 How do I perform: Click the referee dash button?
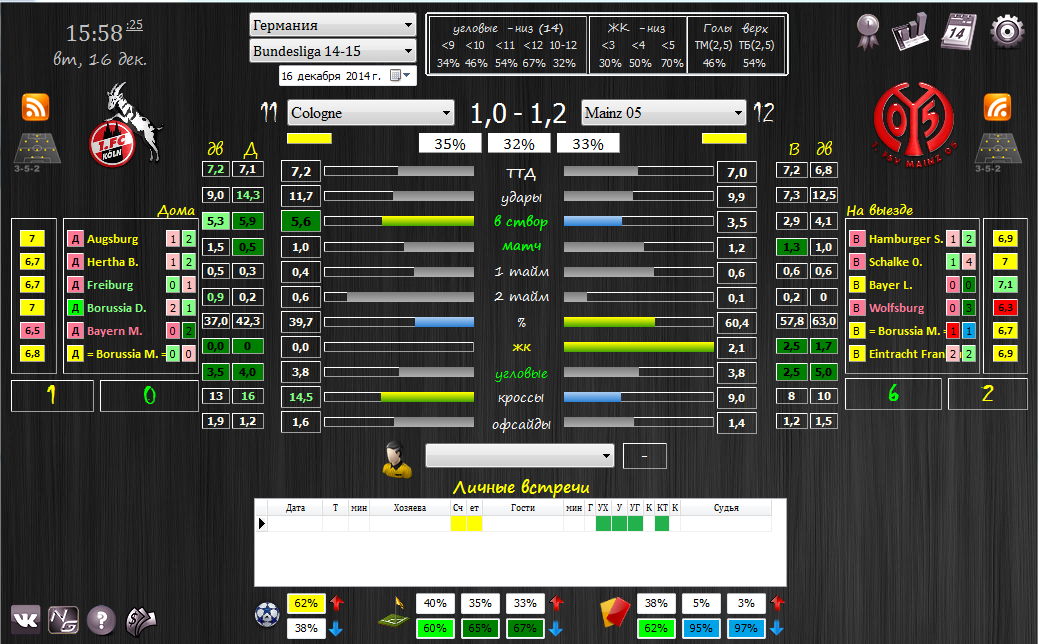tap(645, 456)
